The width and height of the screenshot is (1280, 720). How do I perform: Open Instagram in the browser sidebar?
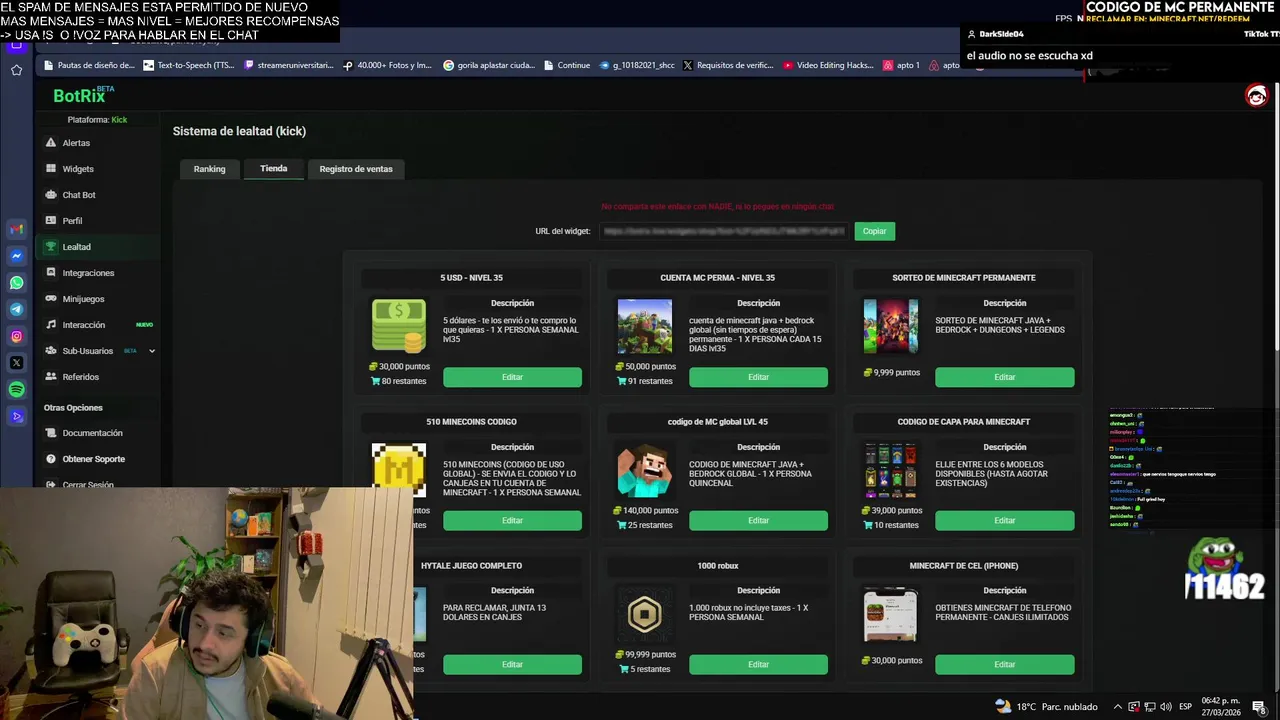[16, 337]
